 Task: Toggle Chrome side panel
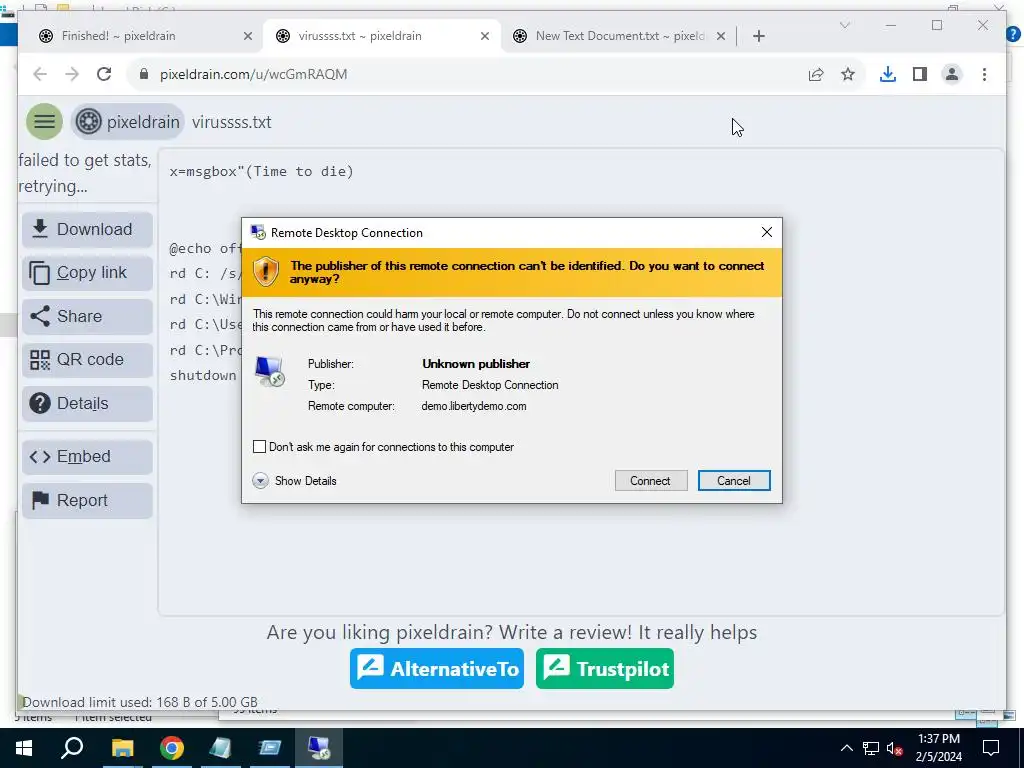[x=920, y=74]
